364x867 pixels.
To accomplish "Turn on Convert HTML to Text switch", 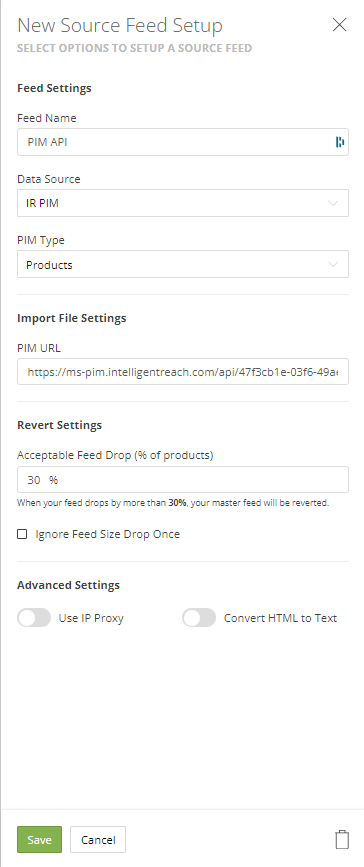I will coord(199,618).
